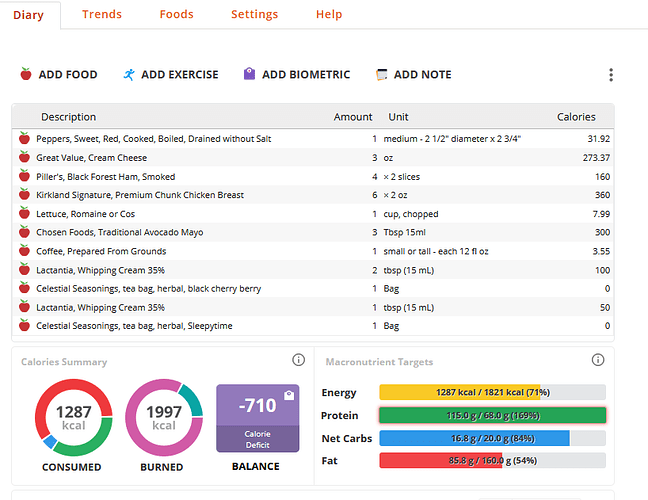Select 'Celestial Seasonings, tea bag, herbal, Sleepytime' entry
This screenshot has width=648, height=500.
[x=134, y=326]
